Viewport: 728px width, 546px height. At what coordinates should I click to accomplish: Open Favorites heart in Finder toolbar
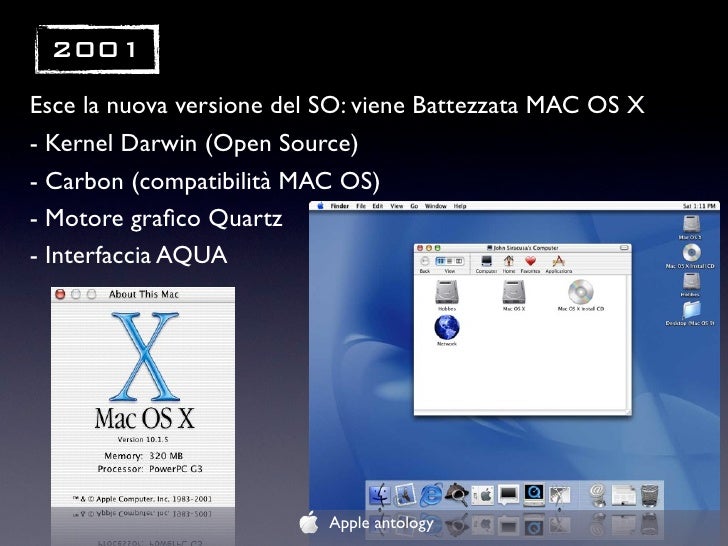coord(530,264)
